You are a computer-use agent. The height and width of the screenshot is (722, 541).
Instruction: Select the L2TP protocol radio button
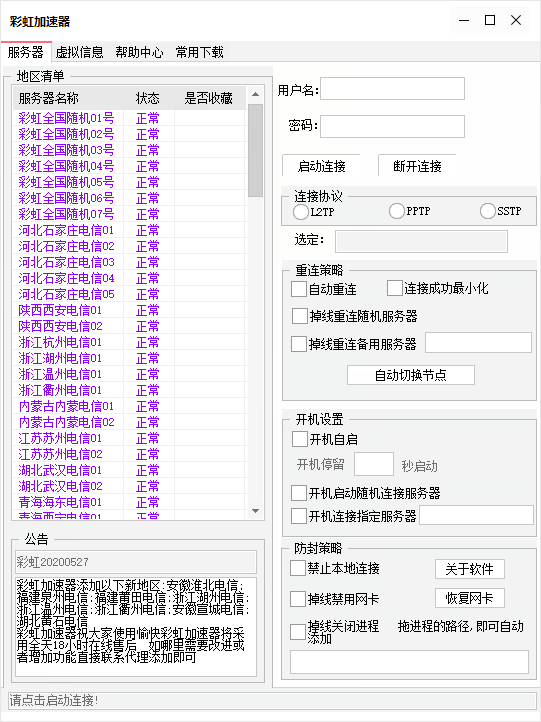[x=301, y=212]
